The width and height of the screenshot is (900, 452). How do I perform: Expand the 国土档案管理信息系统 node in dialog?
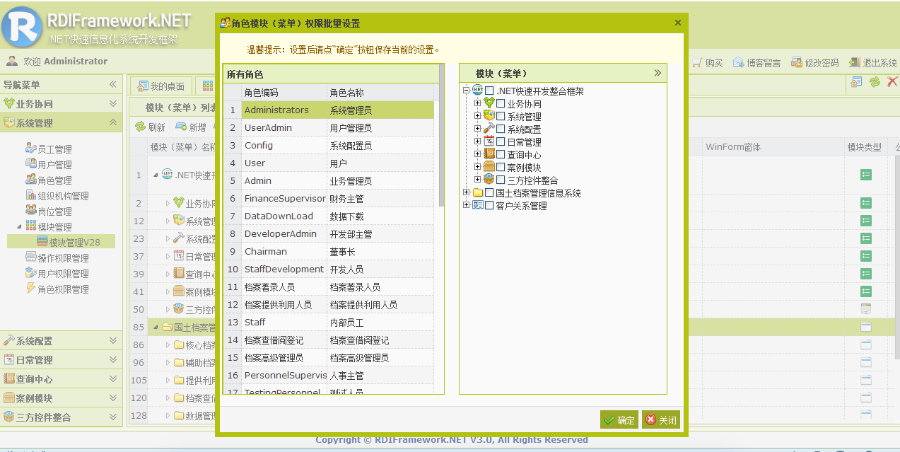point(466,192)
